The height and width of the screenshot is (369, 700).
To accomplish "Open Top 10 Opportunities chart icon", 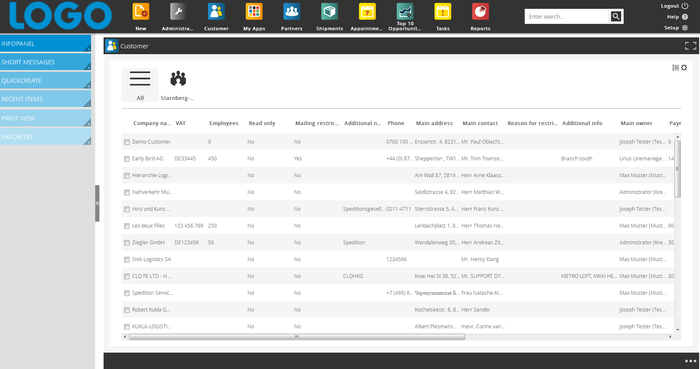I will 405,11.
